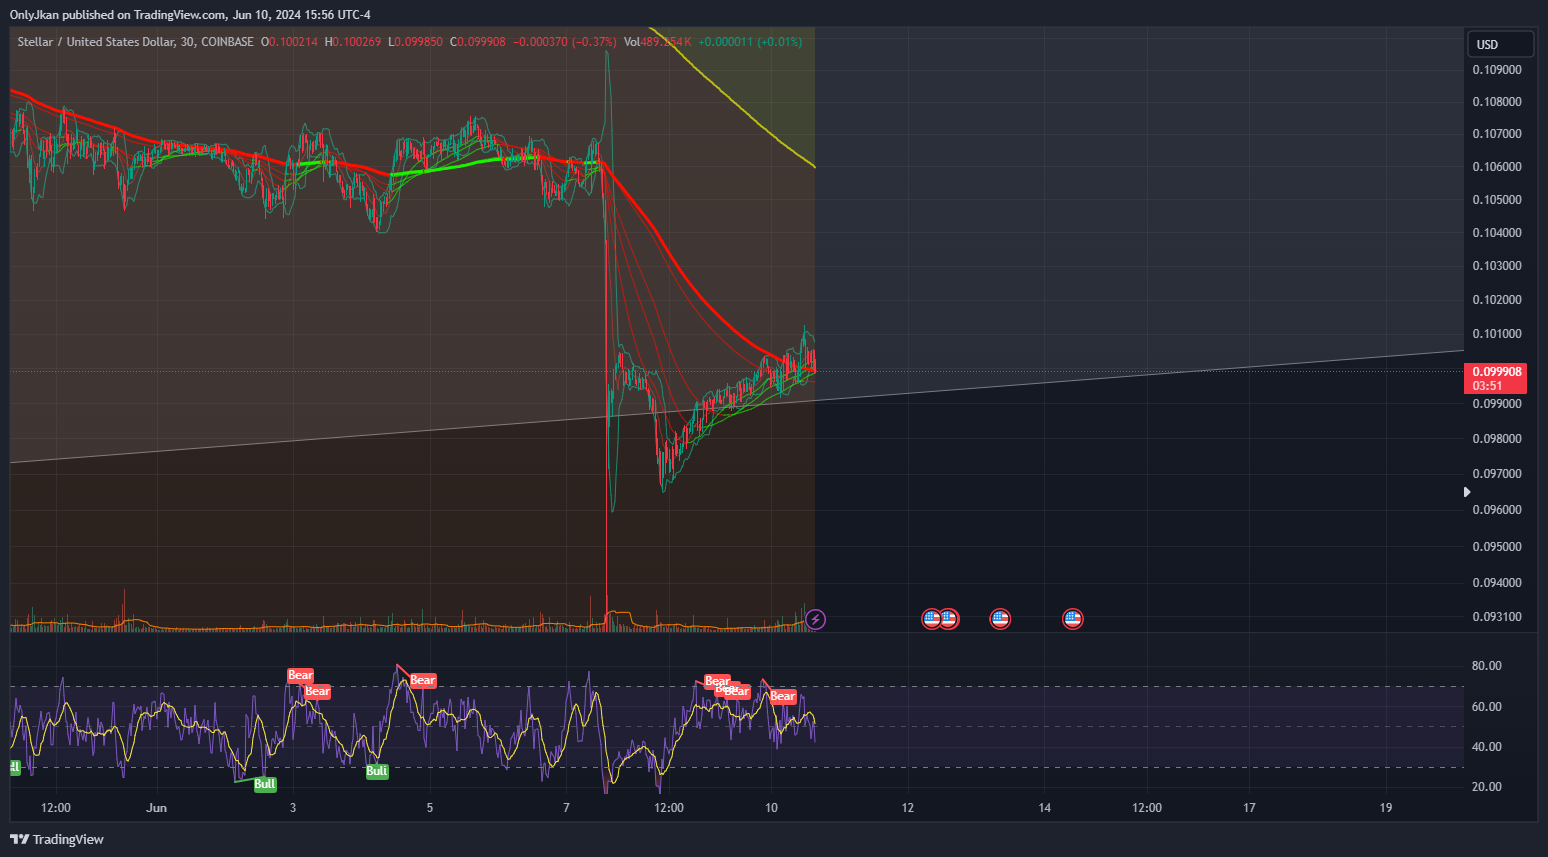Select the low value L0.099850 in legend
The height and width of the screenshot is (857, 1548).
point(415,42)
